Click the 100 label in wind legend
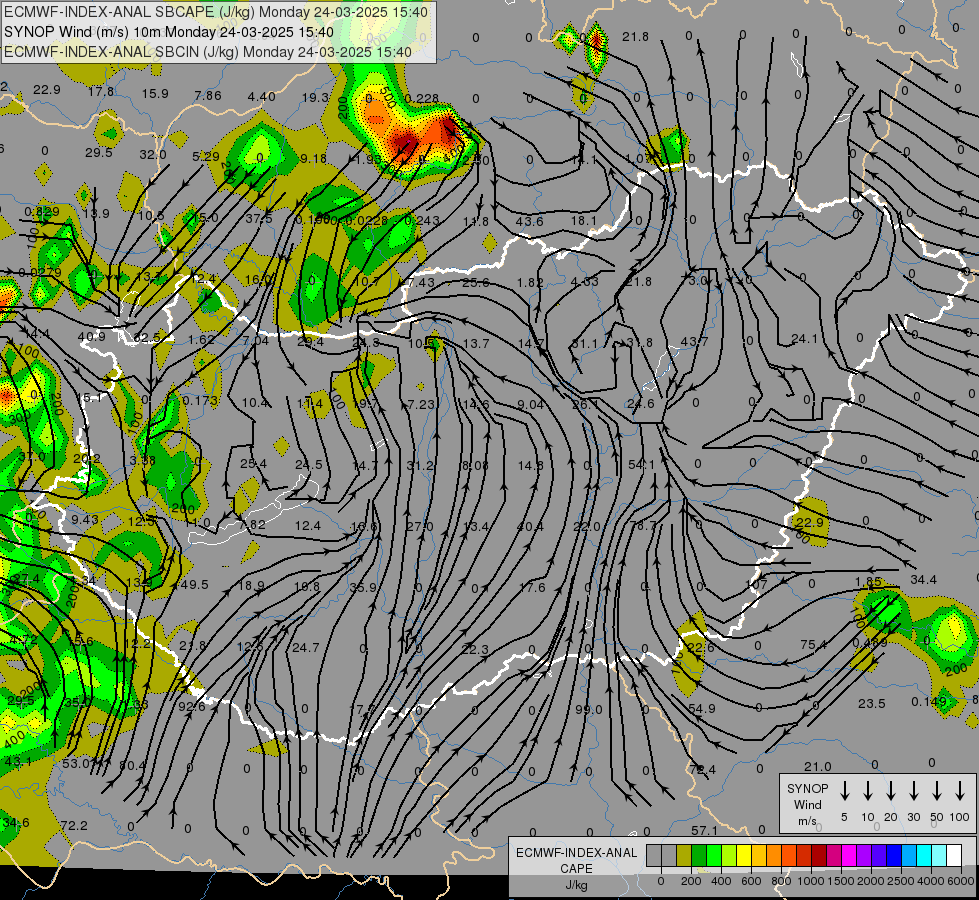The height and width of the screenshot is (900, 979). tap(959, 817)
